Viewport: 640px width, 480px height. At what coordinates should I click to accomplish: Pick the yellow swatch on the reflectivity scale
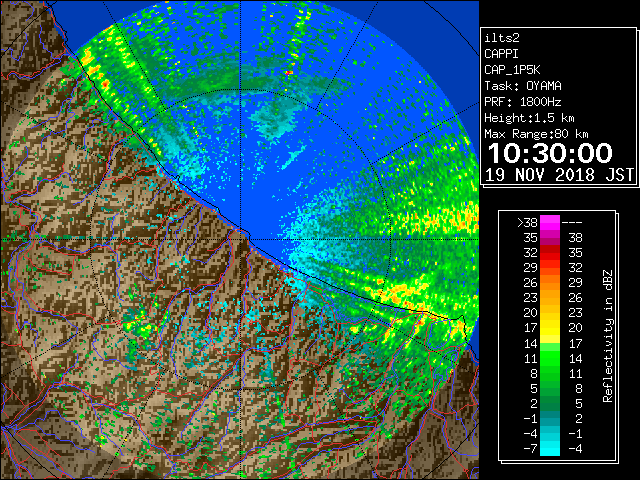tap(550, 328)
